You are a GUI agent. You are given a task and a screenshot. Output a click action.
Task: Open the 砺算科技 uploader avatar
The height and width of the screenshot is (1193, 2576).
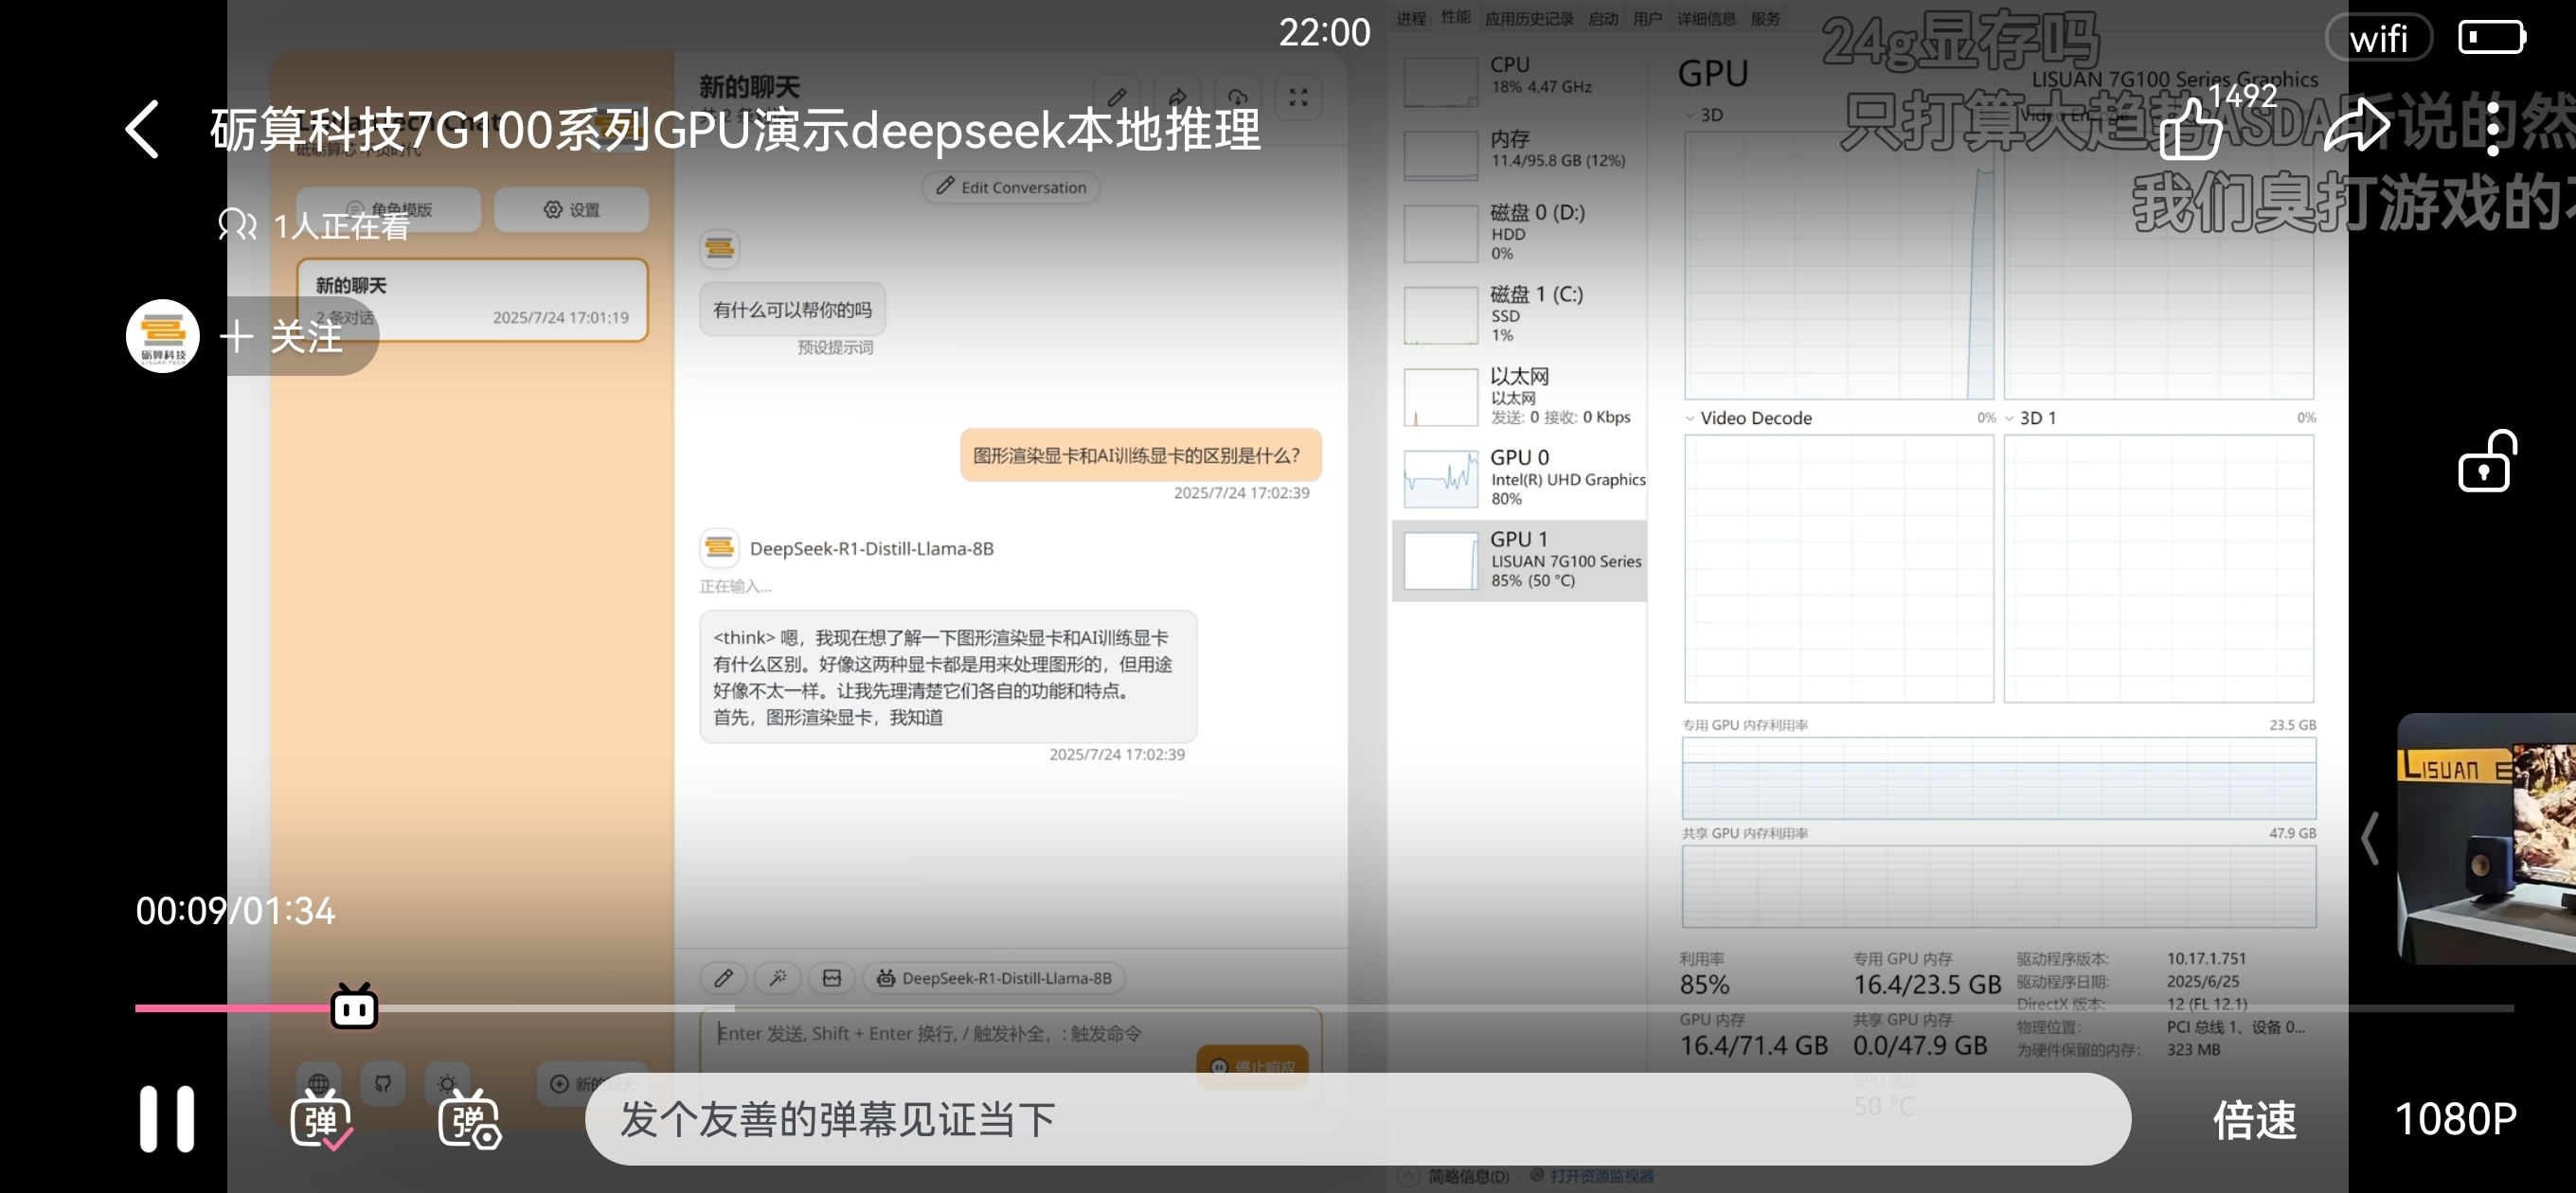[163, 335]
